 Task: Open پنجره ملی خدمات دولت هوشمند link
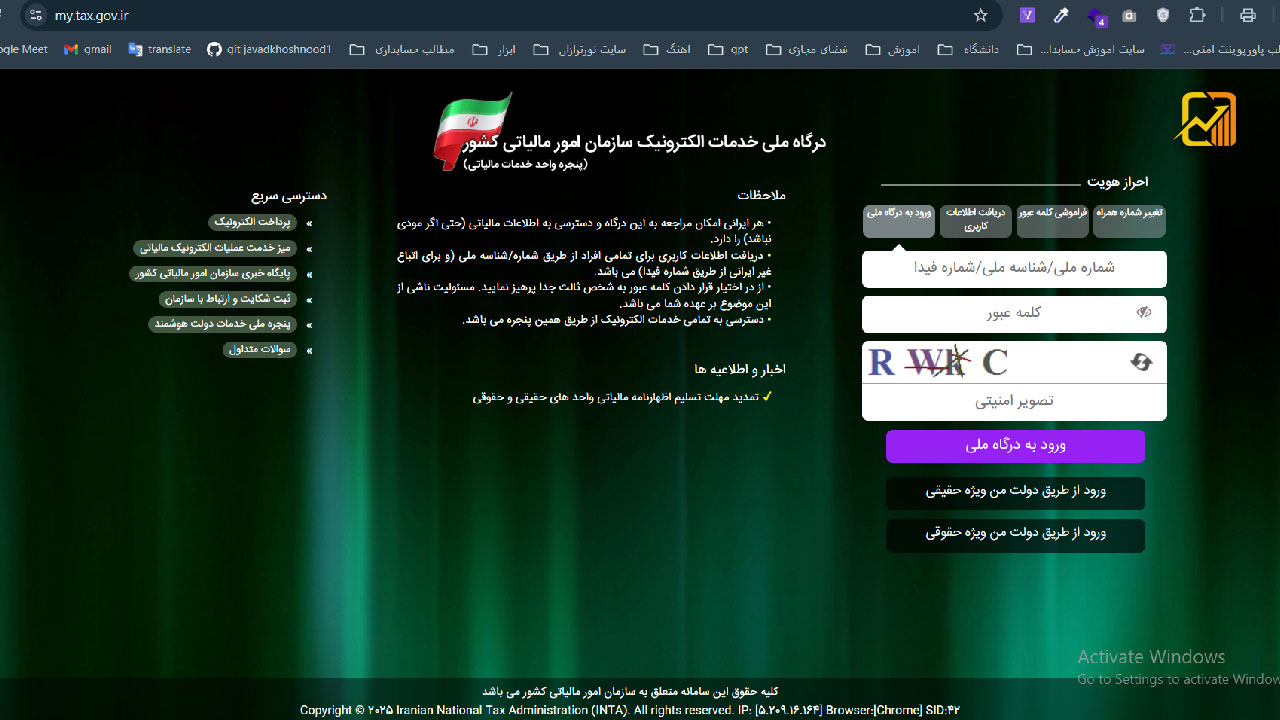tap(223, 324)
